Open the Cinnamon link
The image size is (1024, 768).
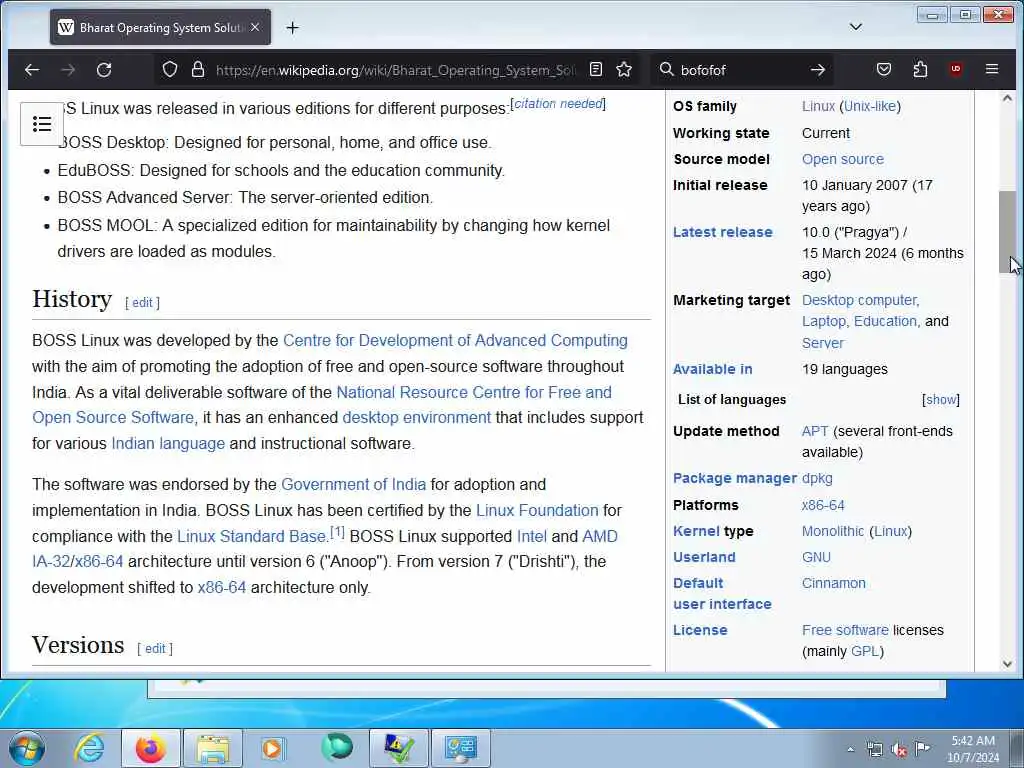pyautogui.click(x=833, y=584)
